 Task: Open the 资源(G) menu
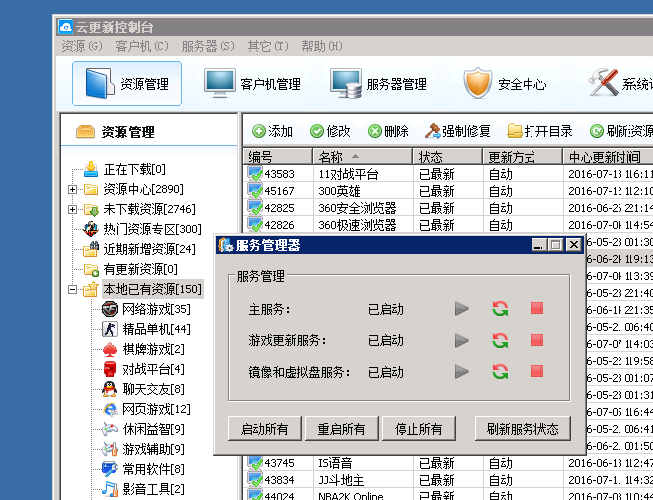[82, 46]
